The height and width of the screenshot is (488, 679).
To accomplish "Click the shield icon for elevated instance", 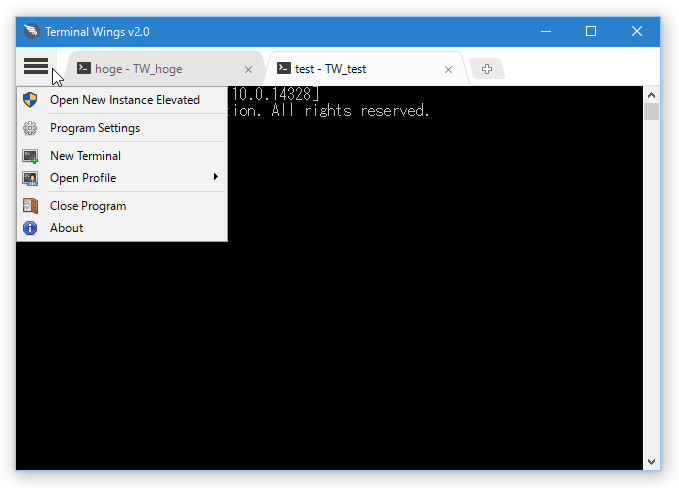I will tap(30, 100).
